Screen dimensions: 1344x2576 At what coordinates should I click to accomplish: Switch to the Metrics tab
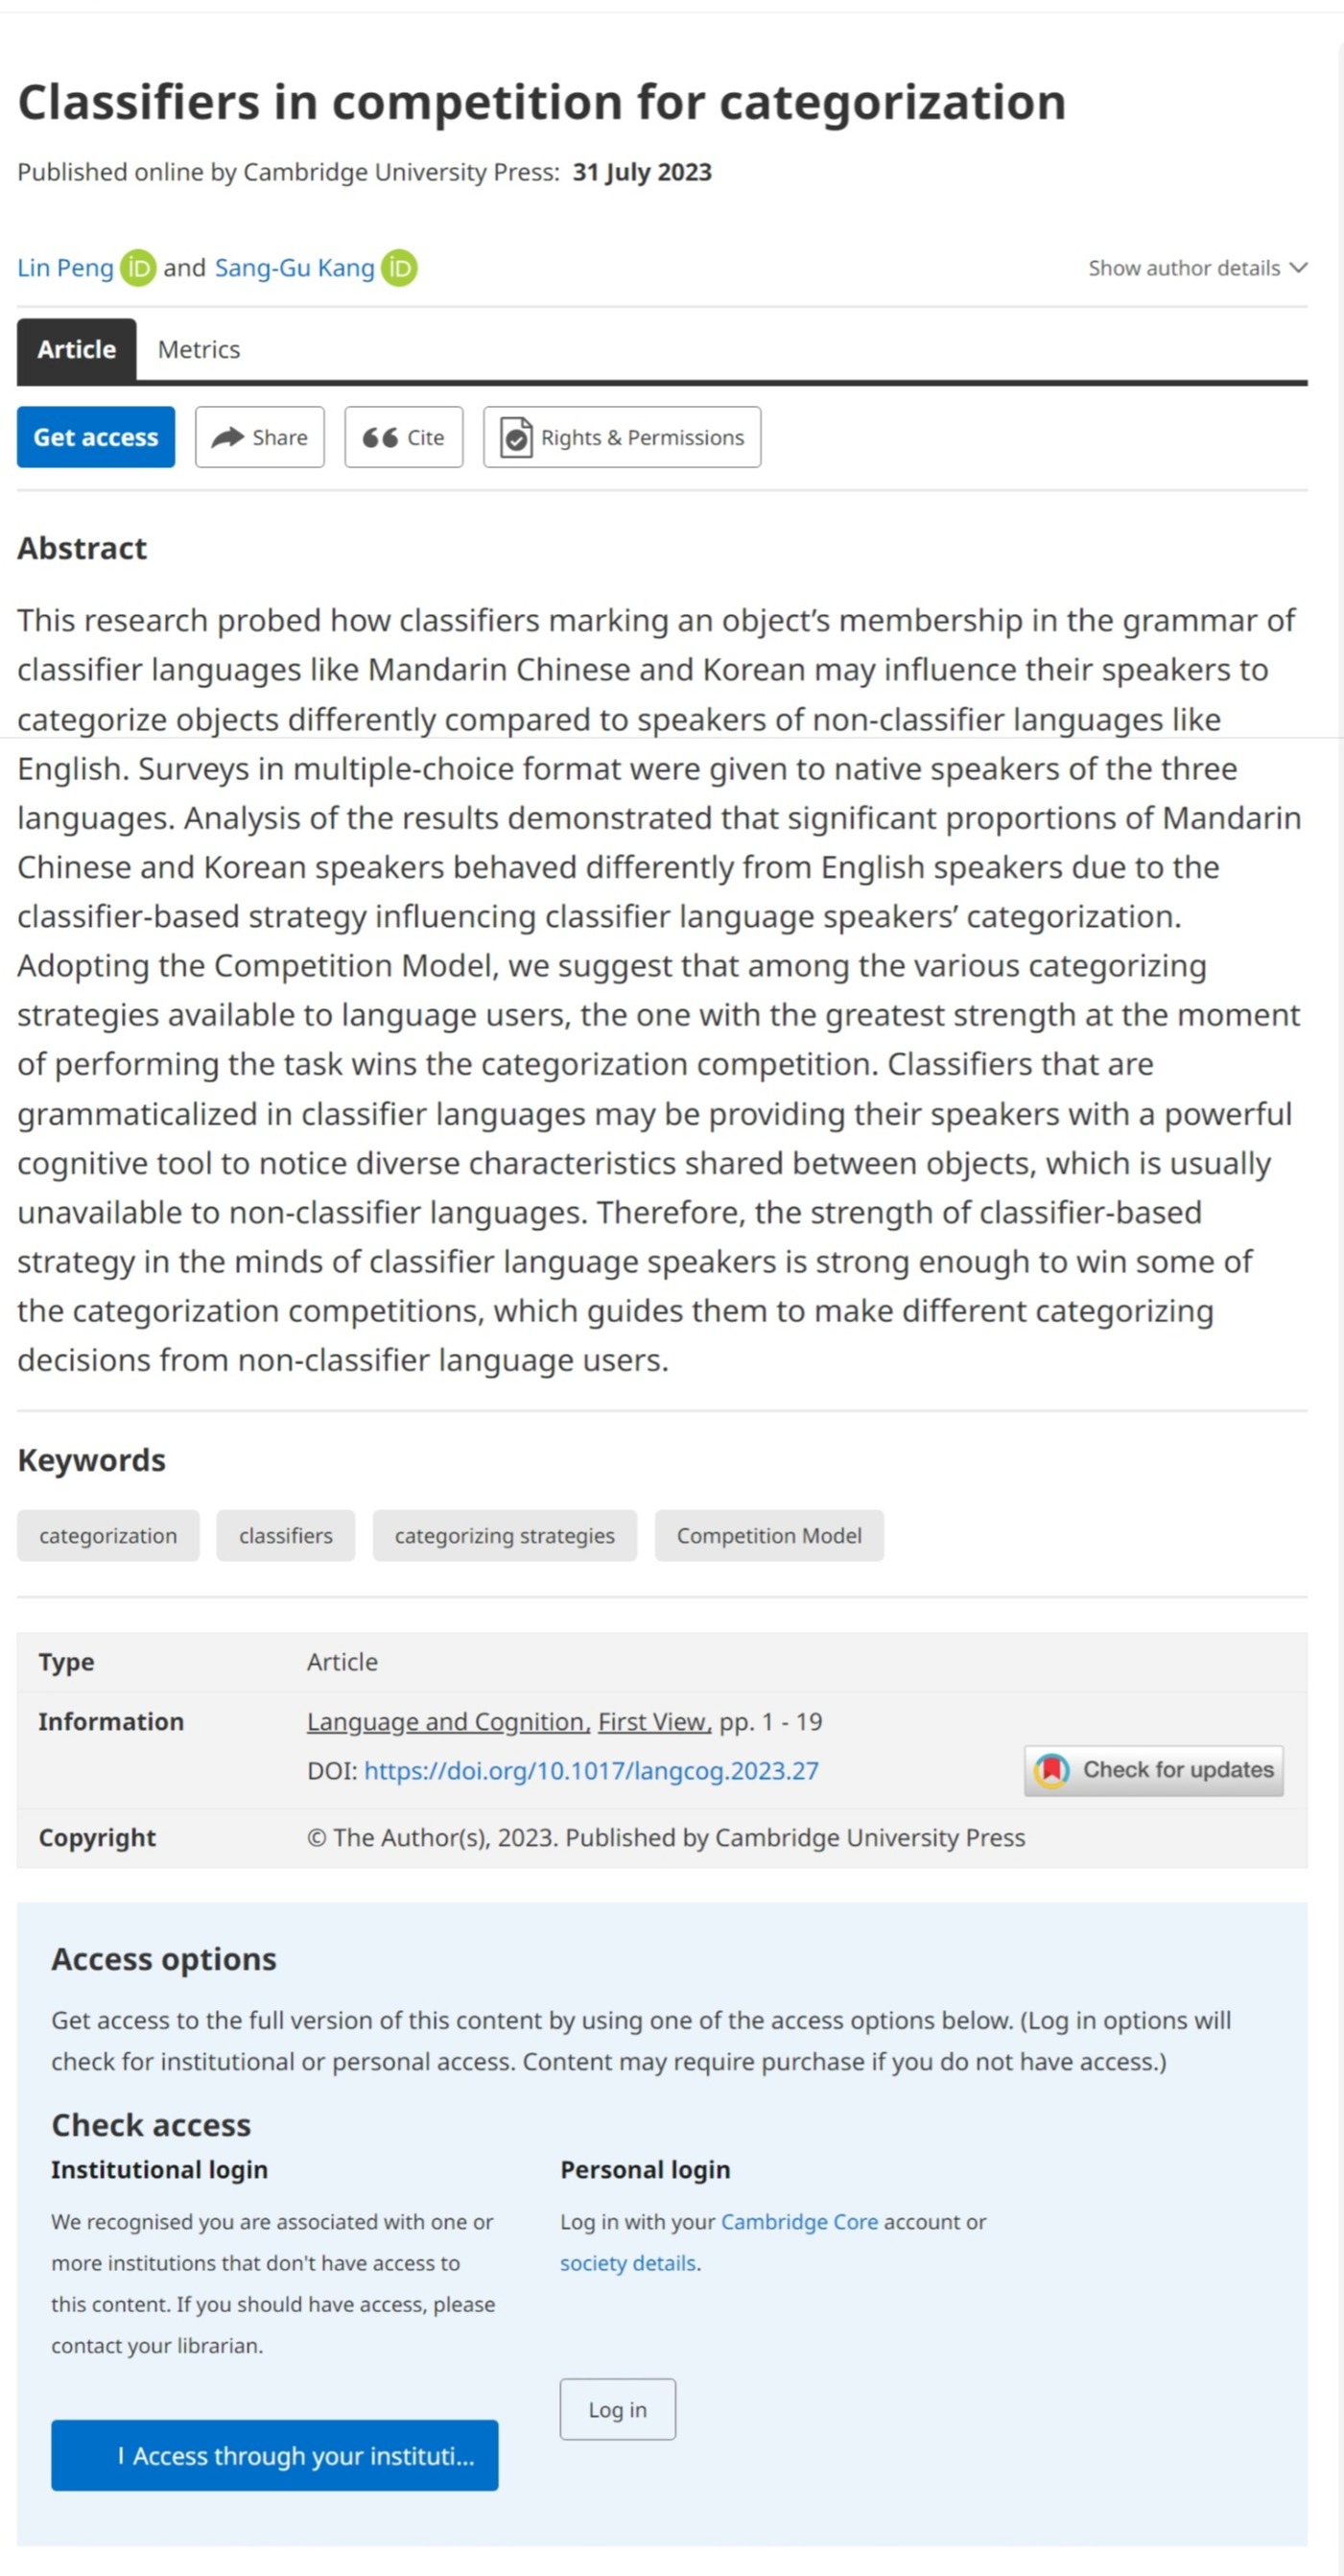199,350
